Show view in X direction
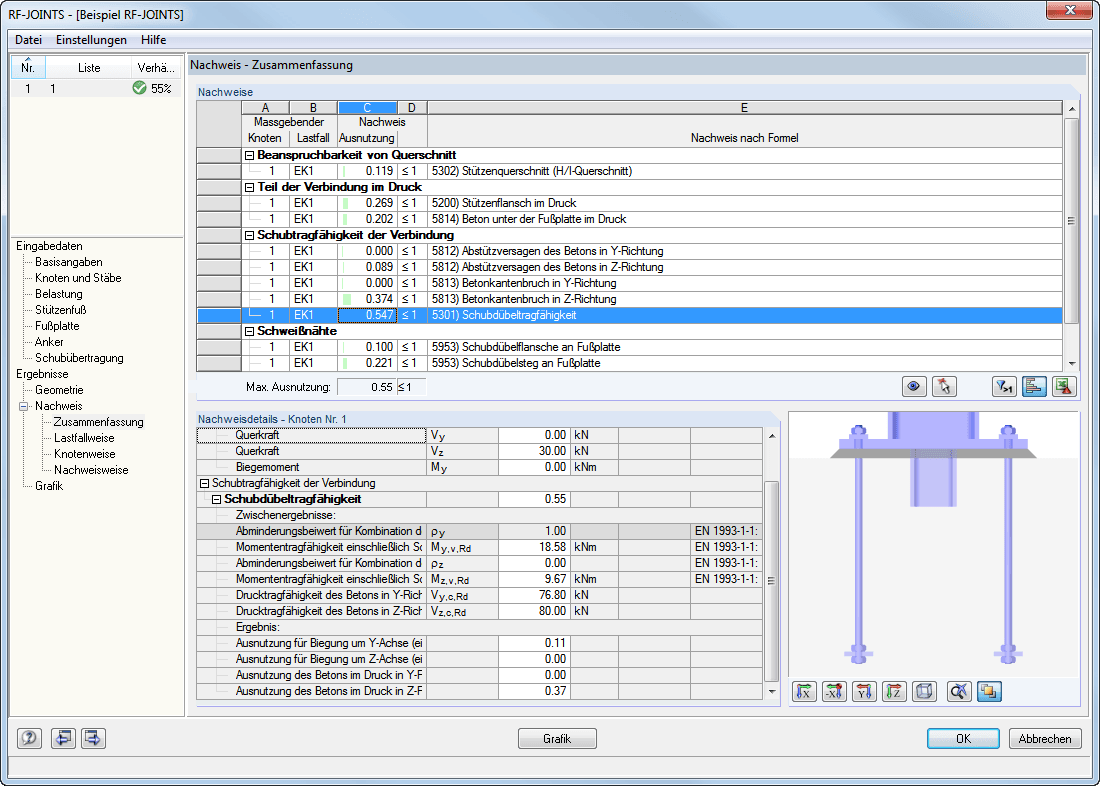The width and height of the screenshot is (1100, 786). coord(804,691)
